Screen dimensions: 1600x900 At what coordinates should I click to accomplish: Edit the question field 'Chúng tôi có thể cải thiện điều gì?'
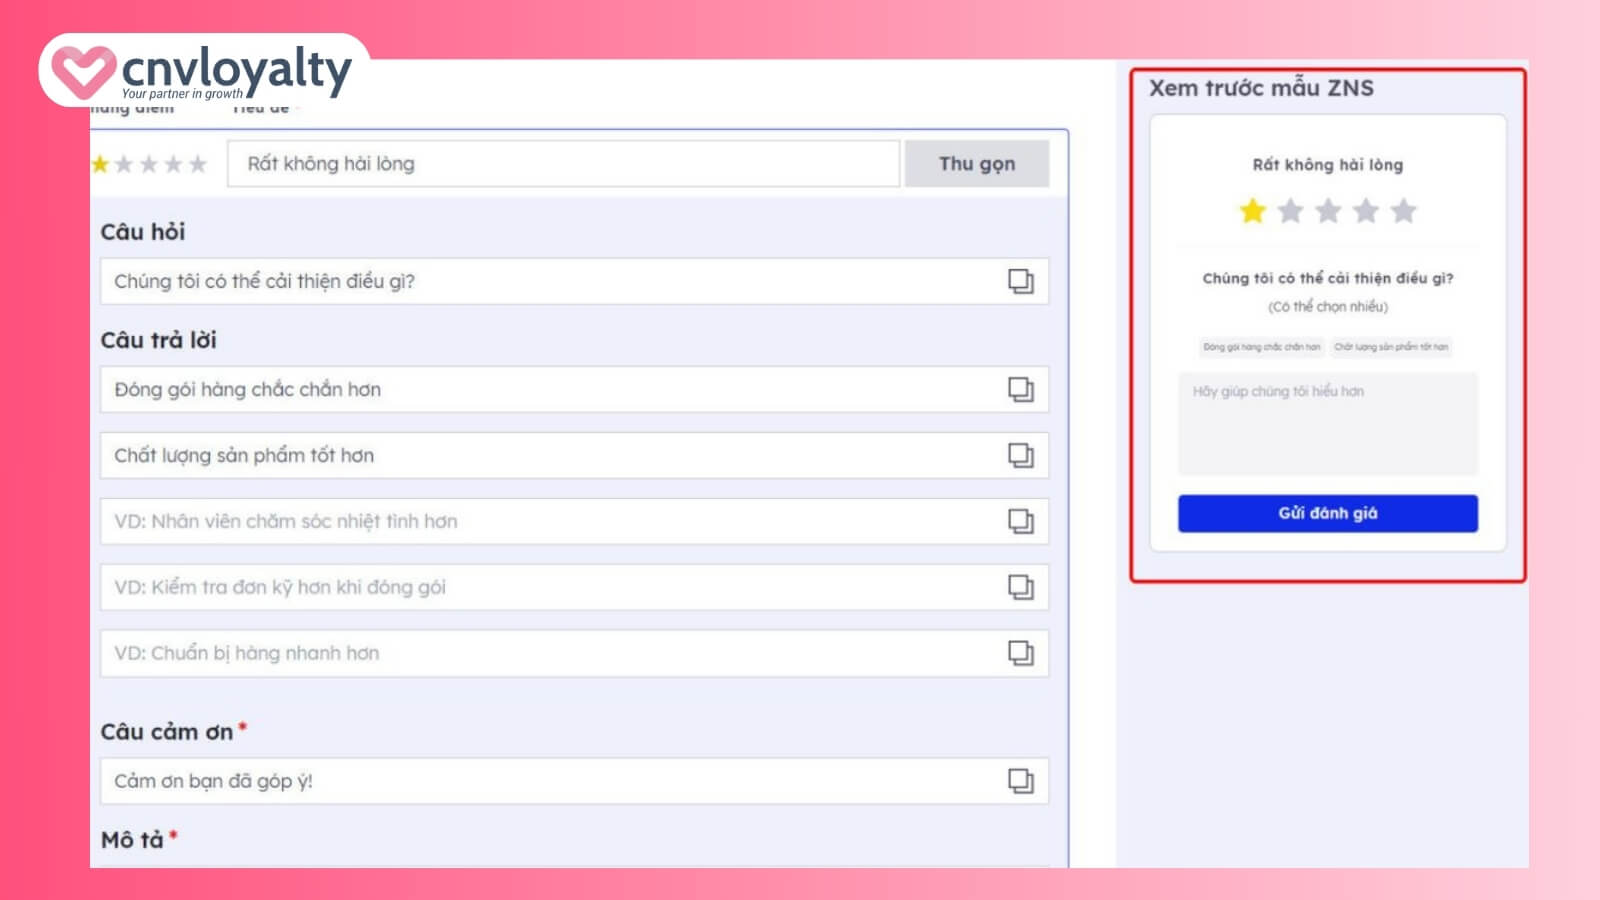[x=574, y=281]
